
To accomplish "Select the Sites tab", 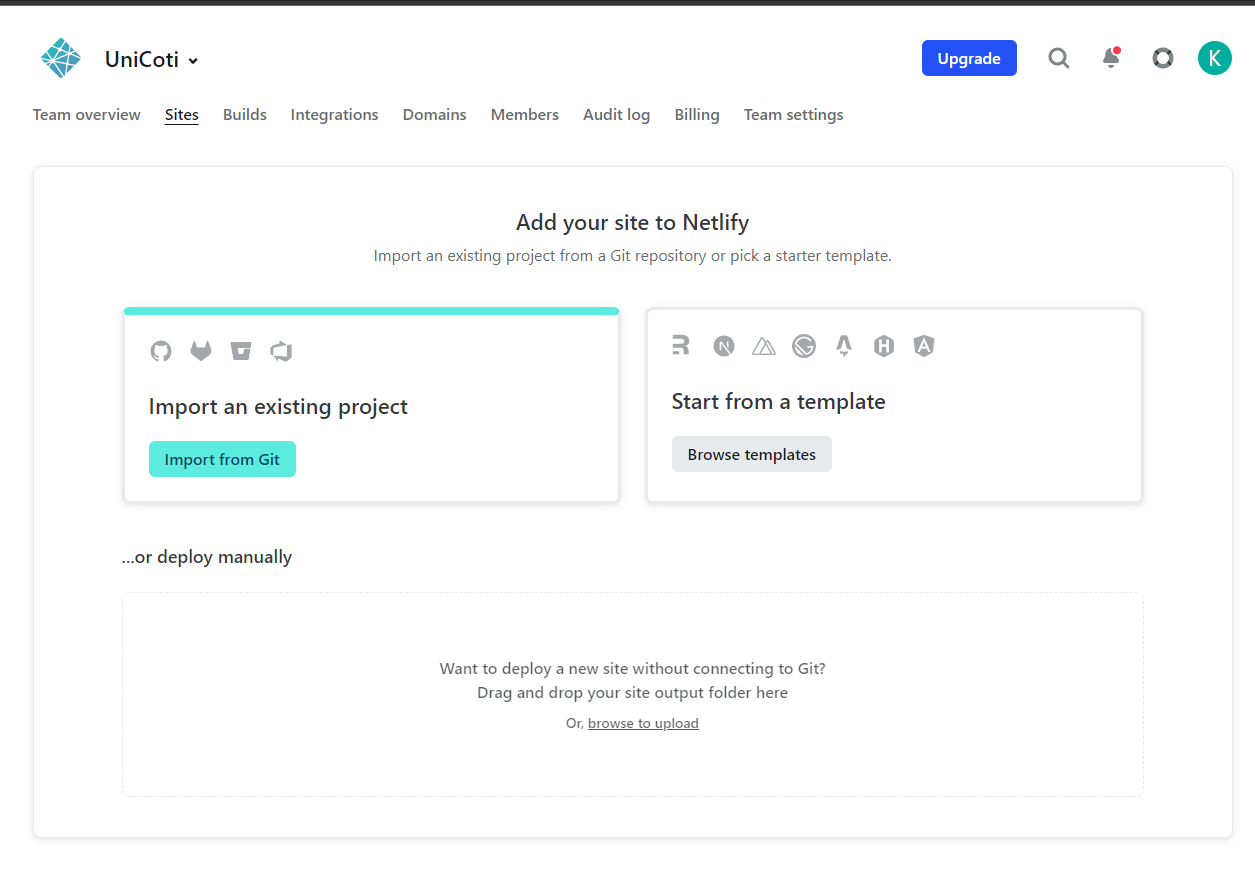I will coord(182,115).
